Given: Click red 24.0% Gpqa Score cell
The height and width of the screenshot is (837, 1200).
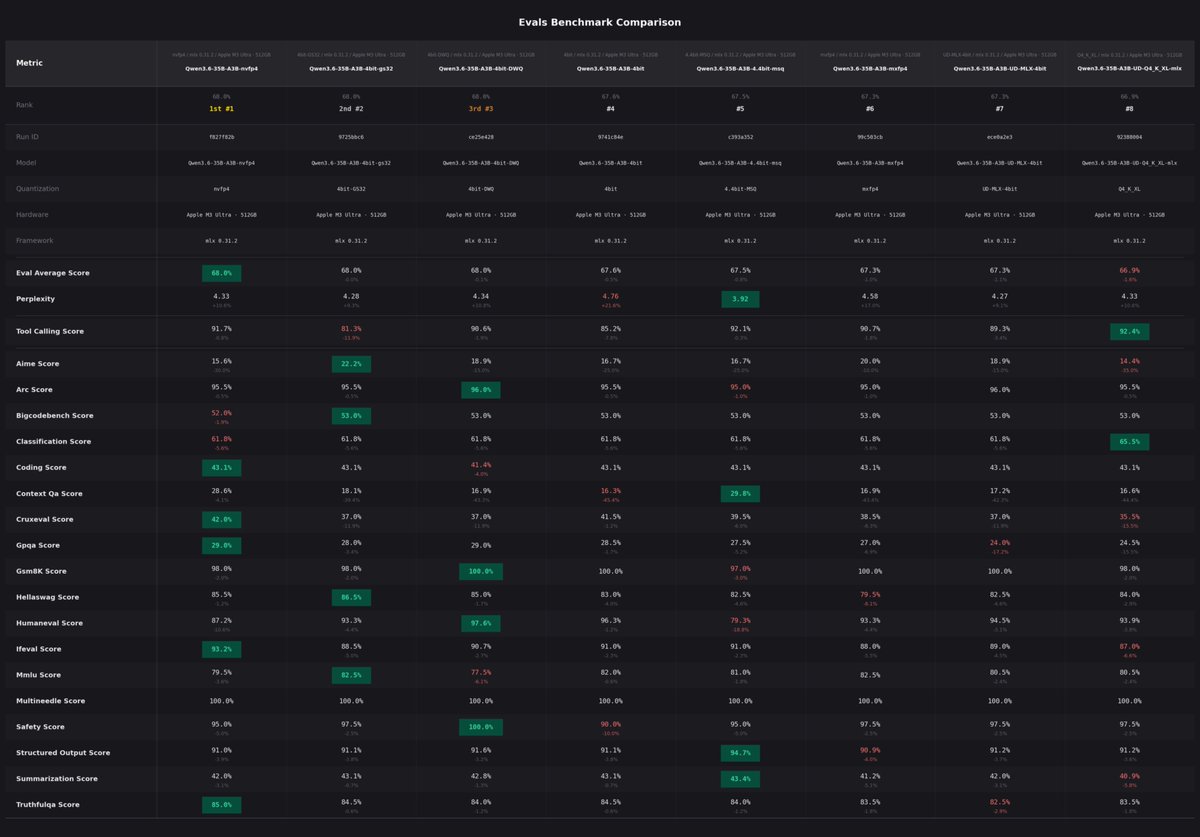Looking at the screenshot, I should click(x=1000, y=543).
